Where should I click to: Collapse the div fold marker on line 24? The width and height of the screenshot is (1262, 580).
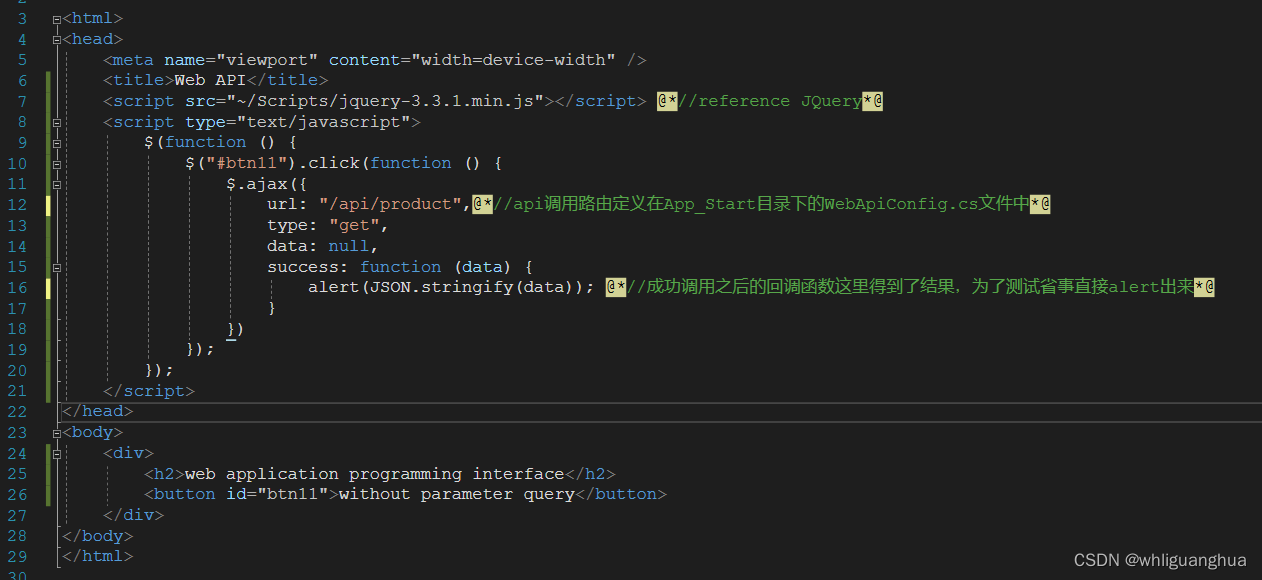coord(57,452)
